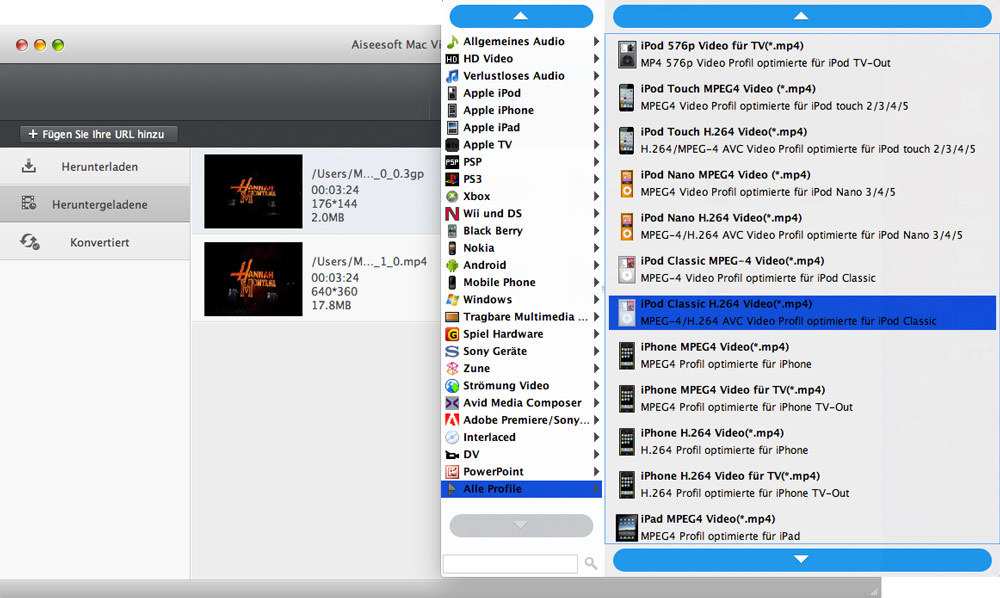Click the profile list scroll-down button
Screen dimensions: 1000x598
pos(802,560)
